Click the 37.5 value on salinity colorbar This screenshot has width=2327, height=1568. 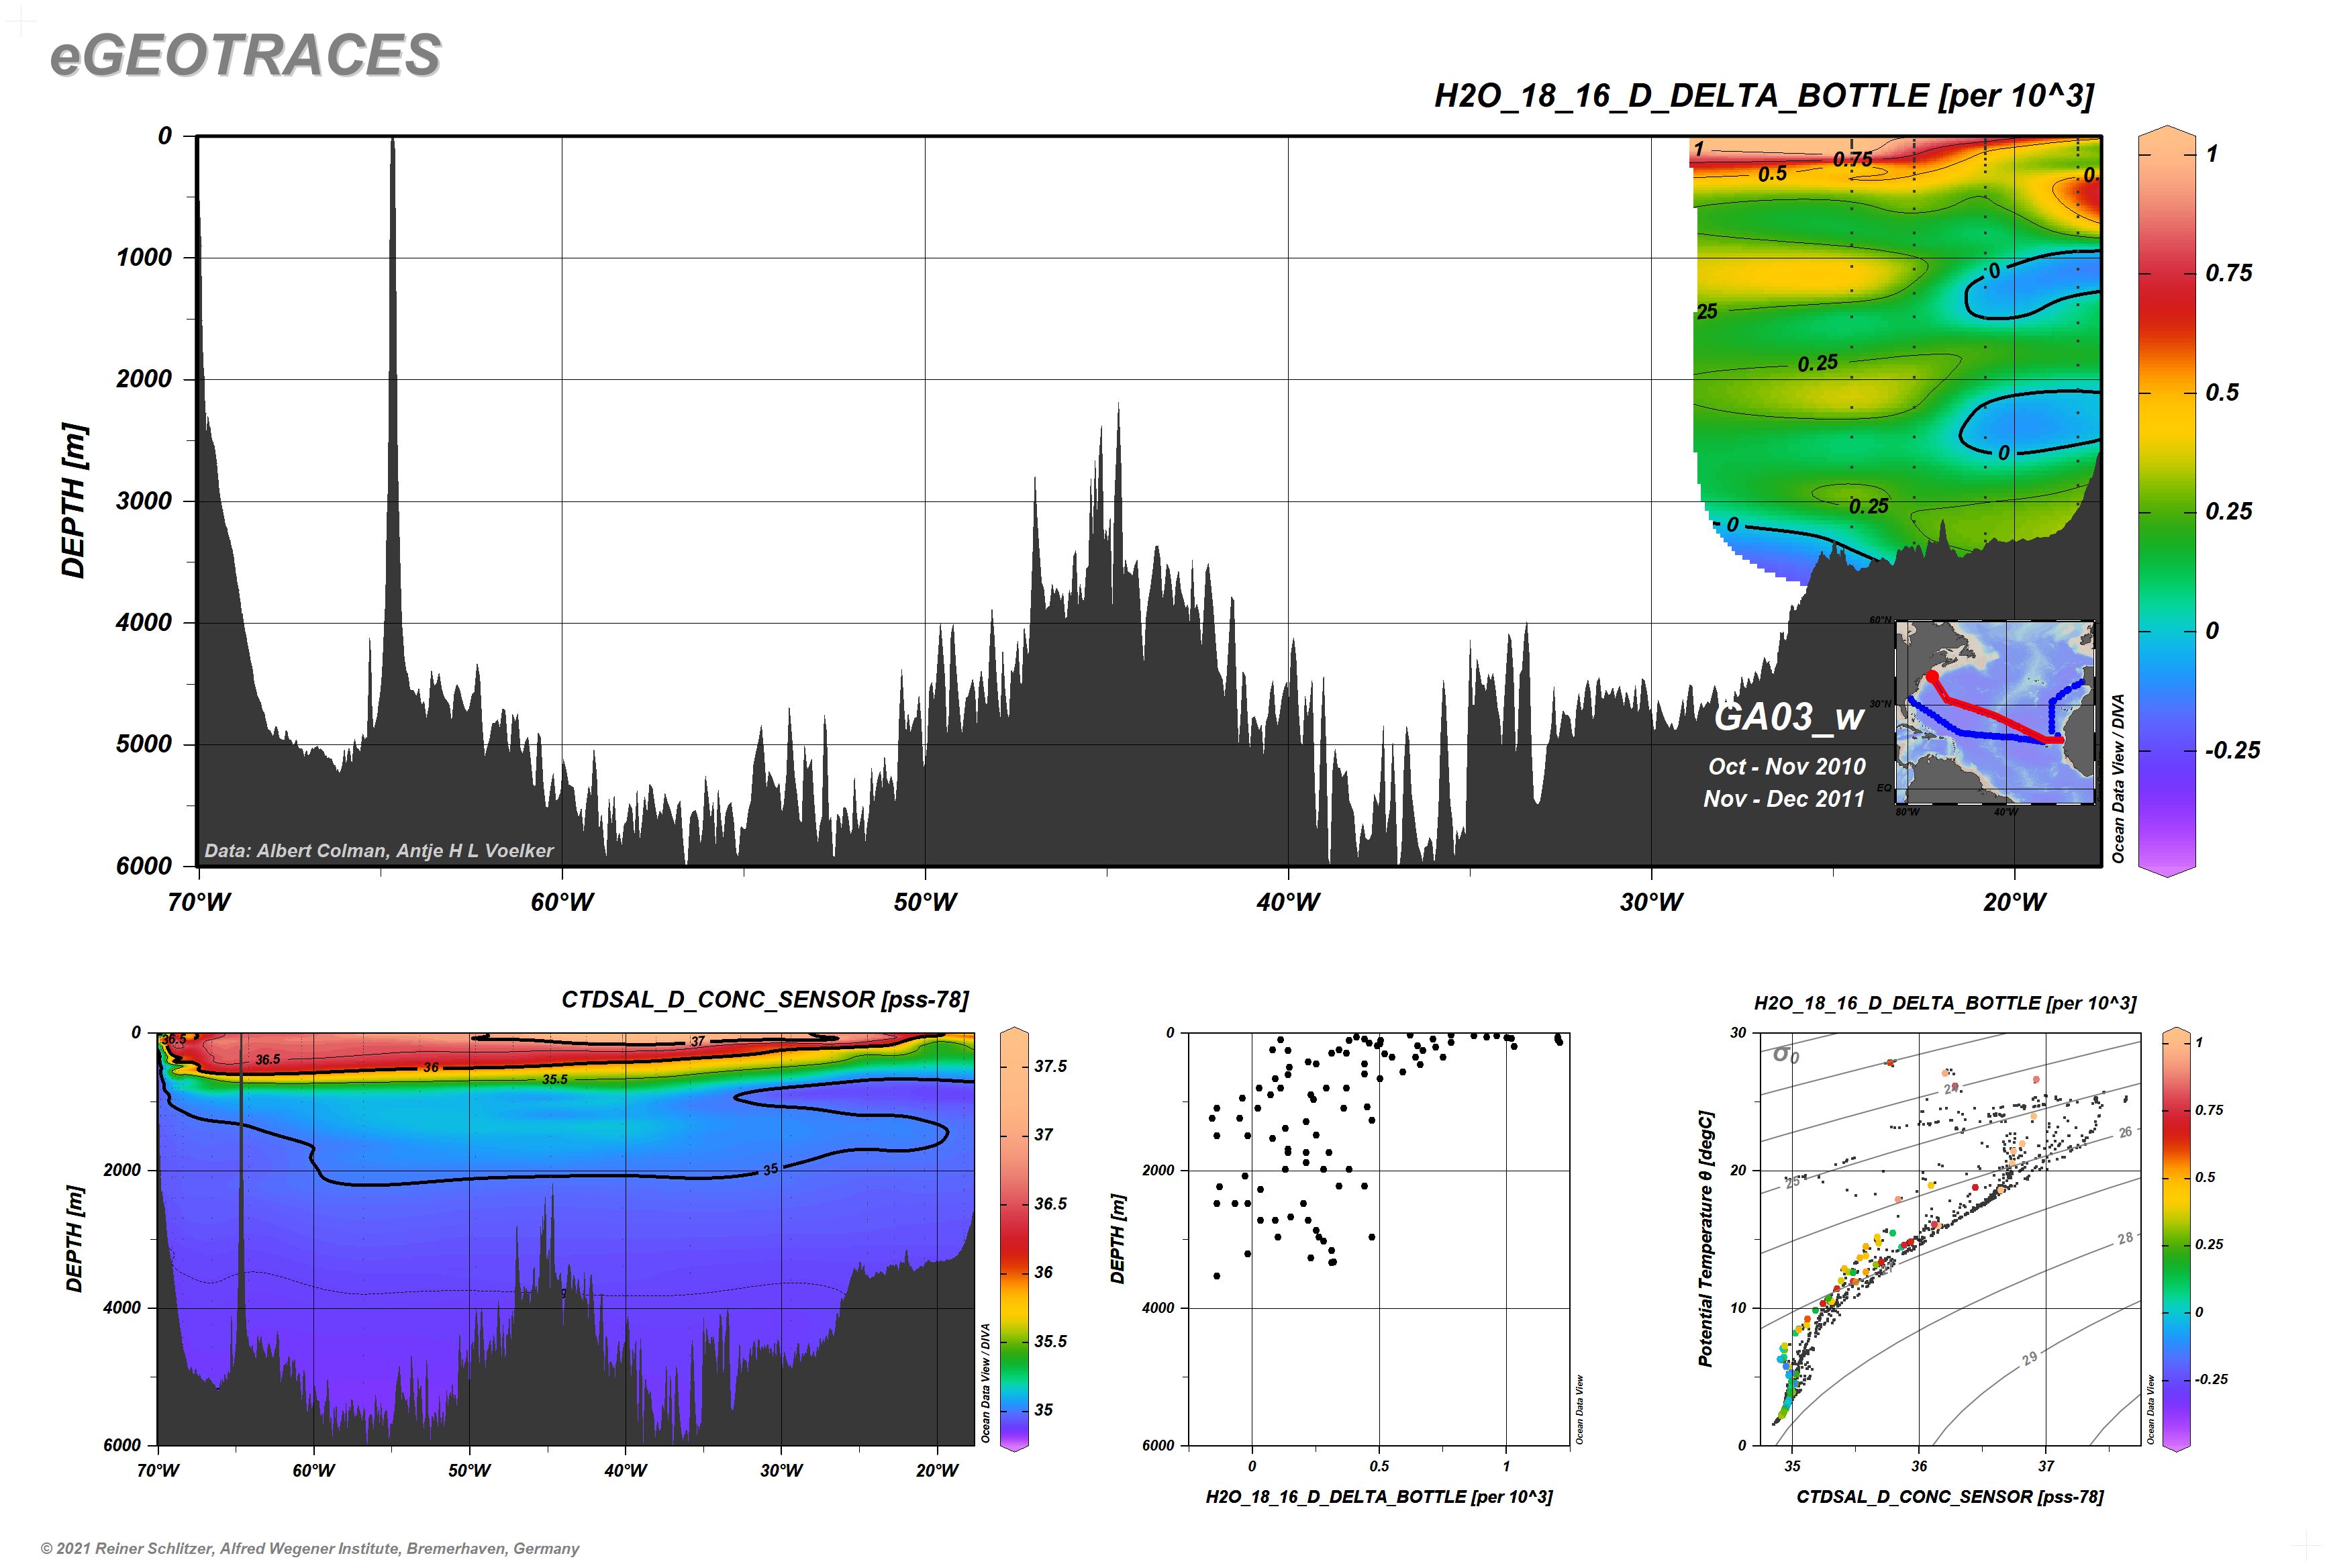coord(1051,1067)
